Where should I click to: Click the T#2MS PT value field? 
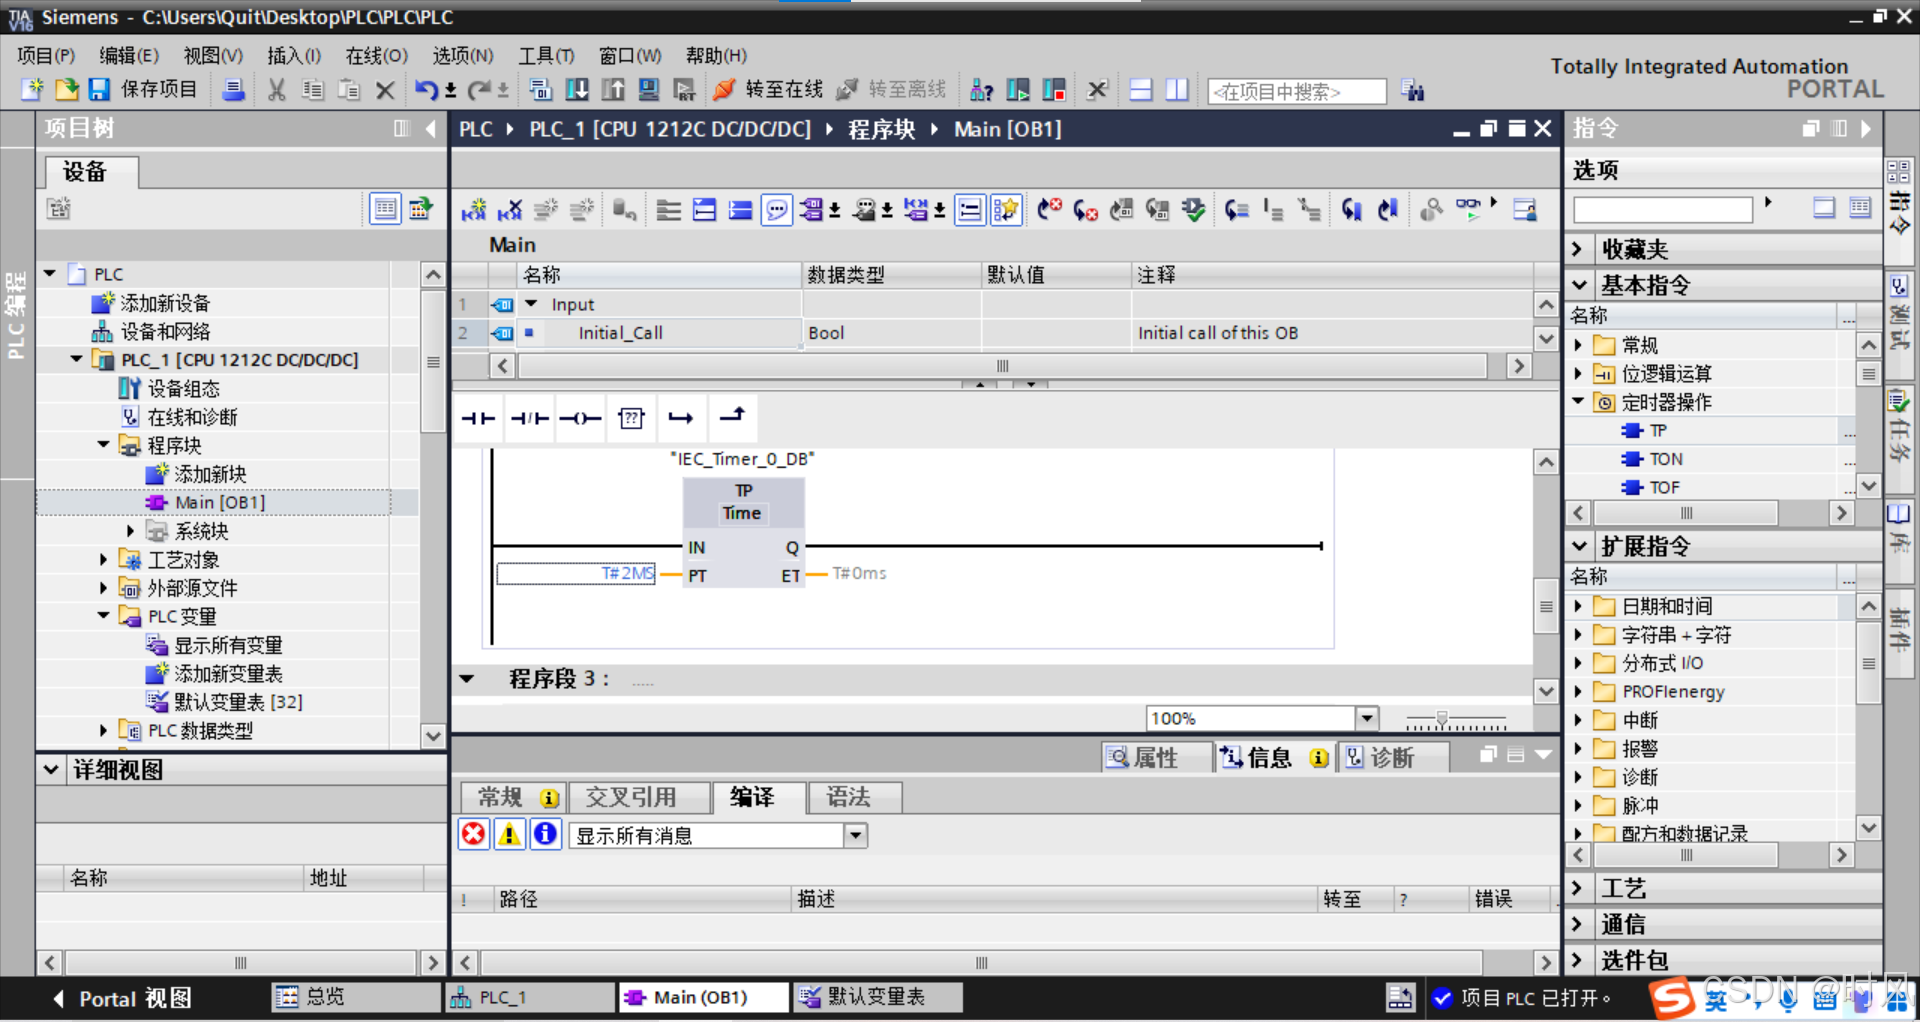pos(576,573)
